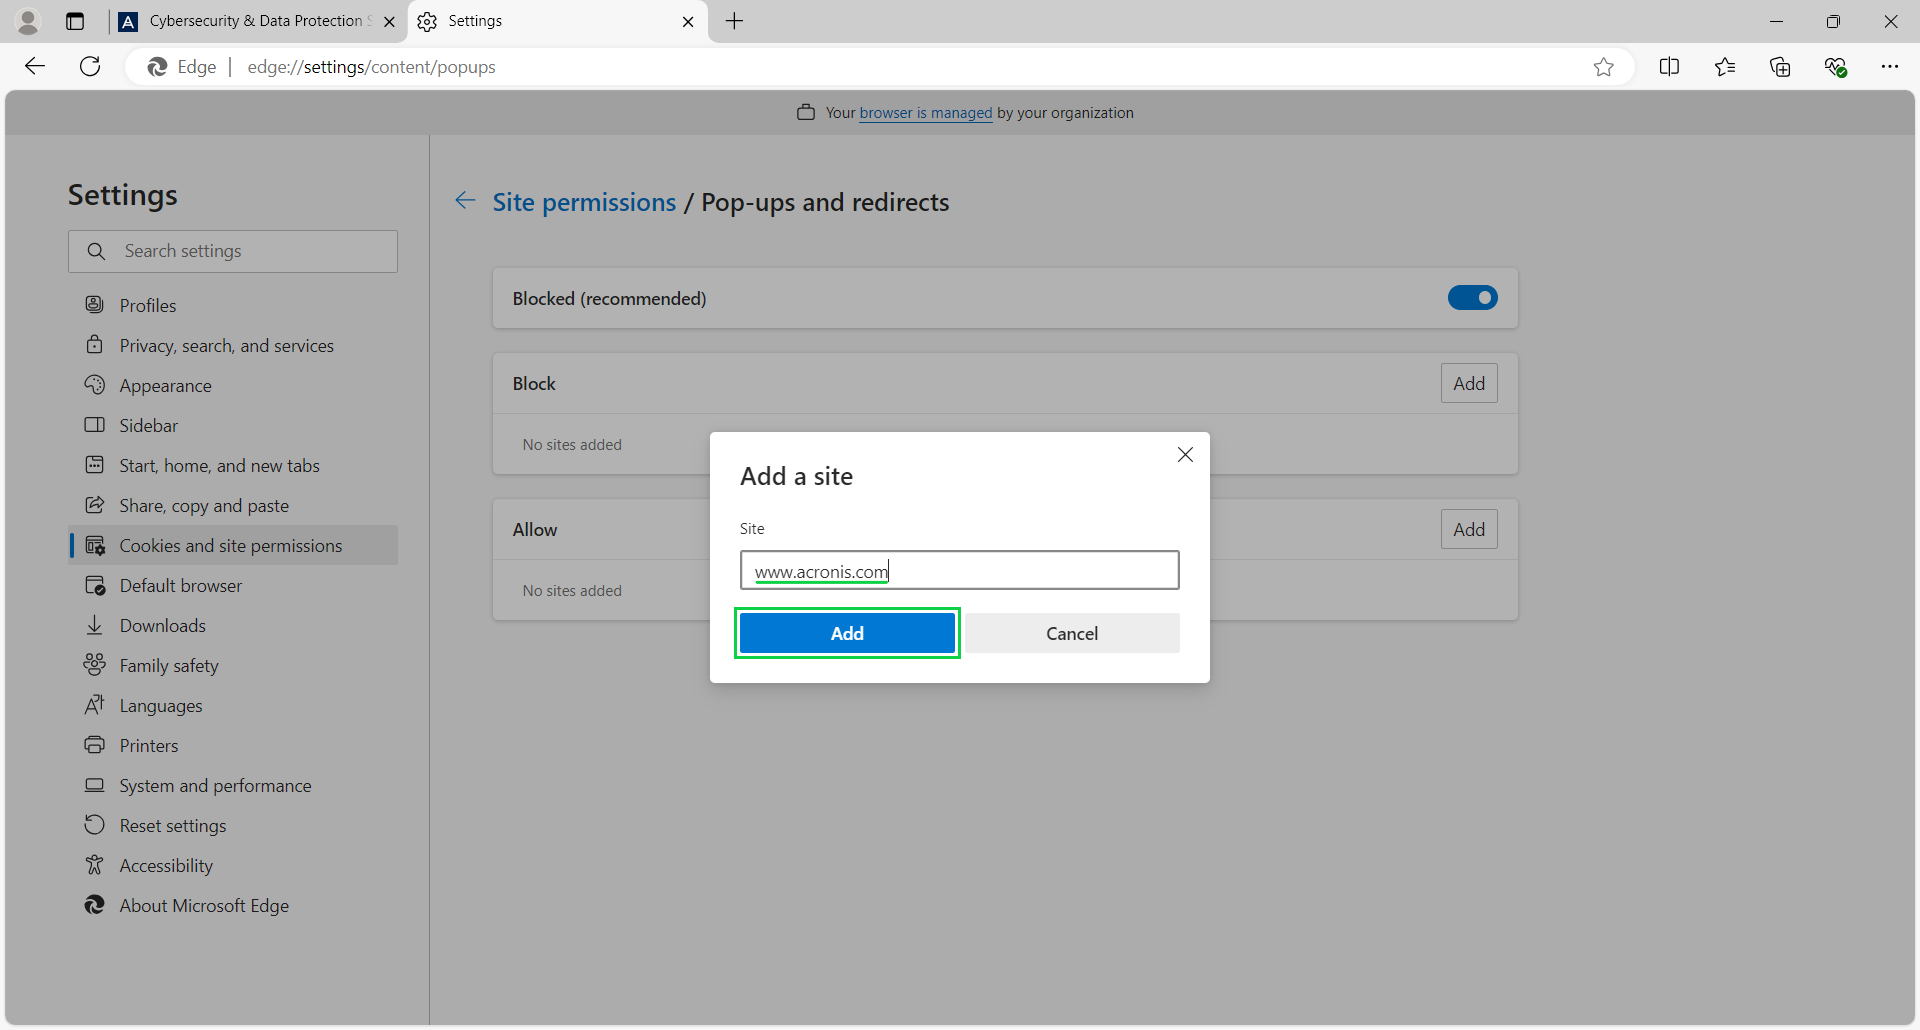This screenshot has width=1920, height=1030.
Task: Close the Add a site dialog
Action: 1185,454
